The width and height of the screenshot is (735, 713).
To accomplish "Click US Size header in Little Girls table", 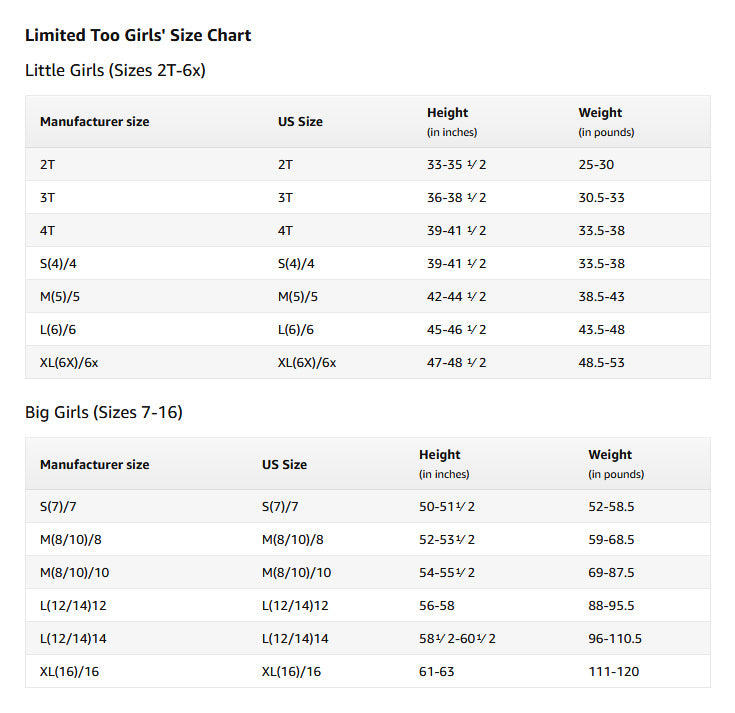I will pyautogui.click(x=300, y=122).
